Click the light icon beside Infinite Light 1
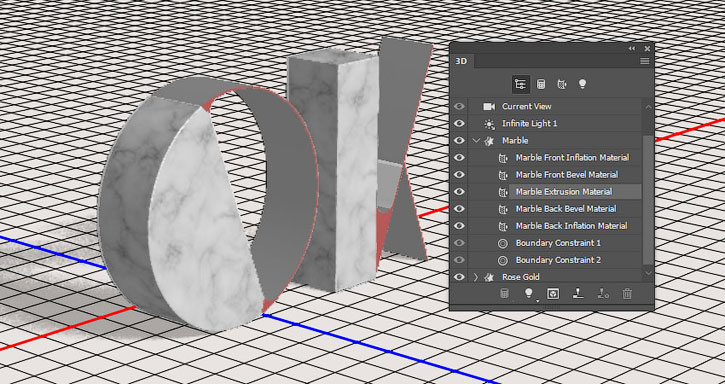The height and width of the screenshot is (384, 725). click(489, 124)
